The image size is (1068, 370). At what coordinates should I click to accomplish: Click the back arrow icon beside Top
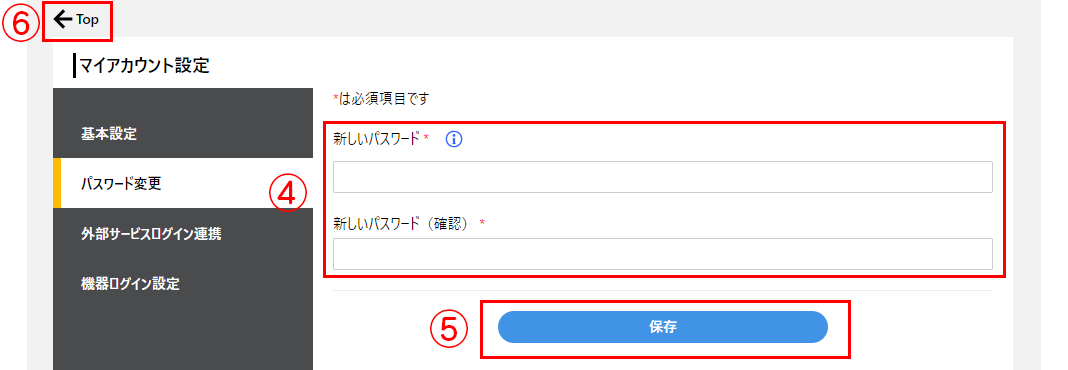(x=63, y=20)
